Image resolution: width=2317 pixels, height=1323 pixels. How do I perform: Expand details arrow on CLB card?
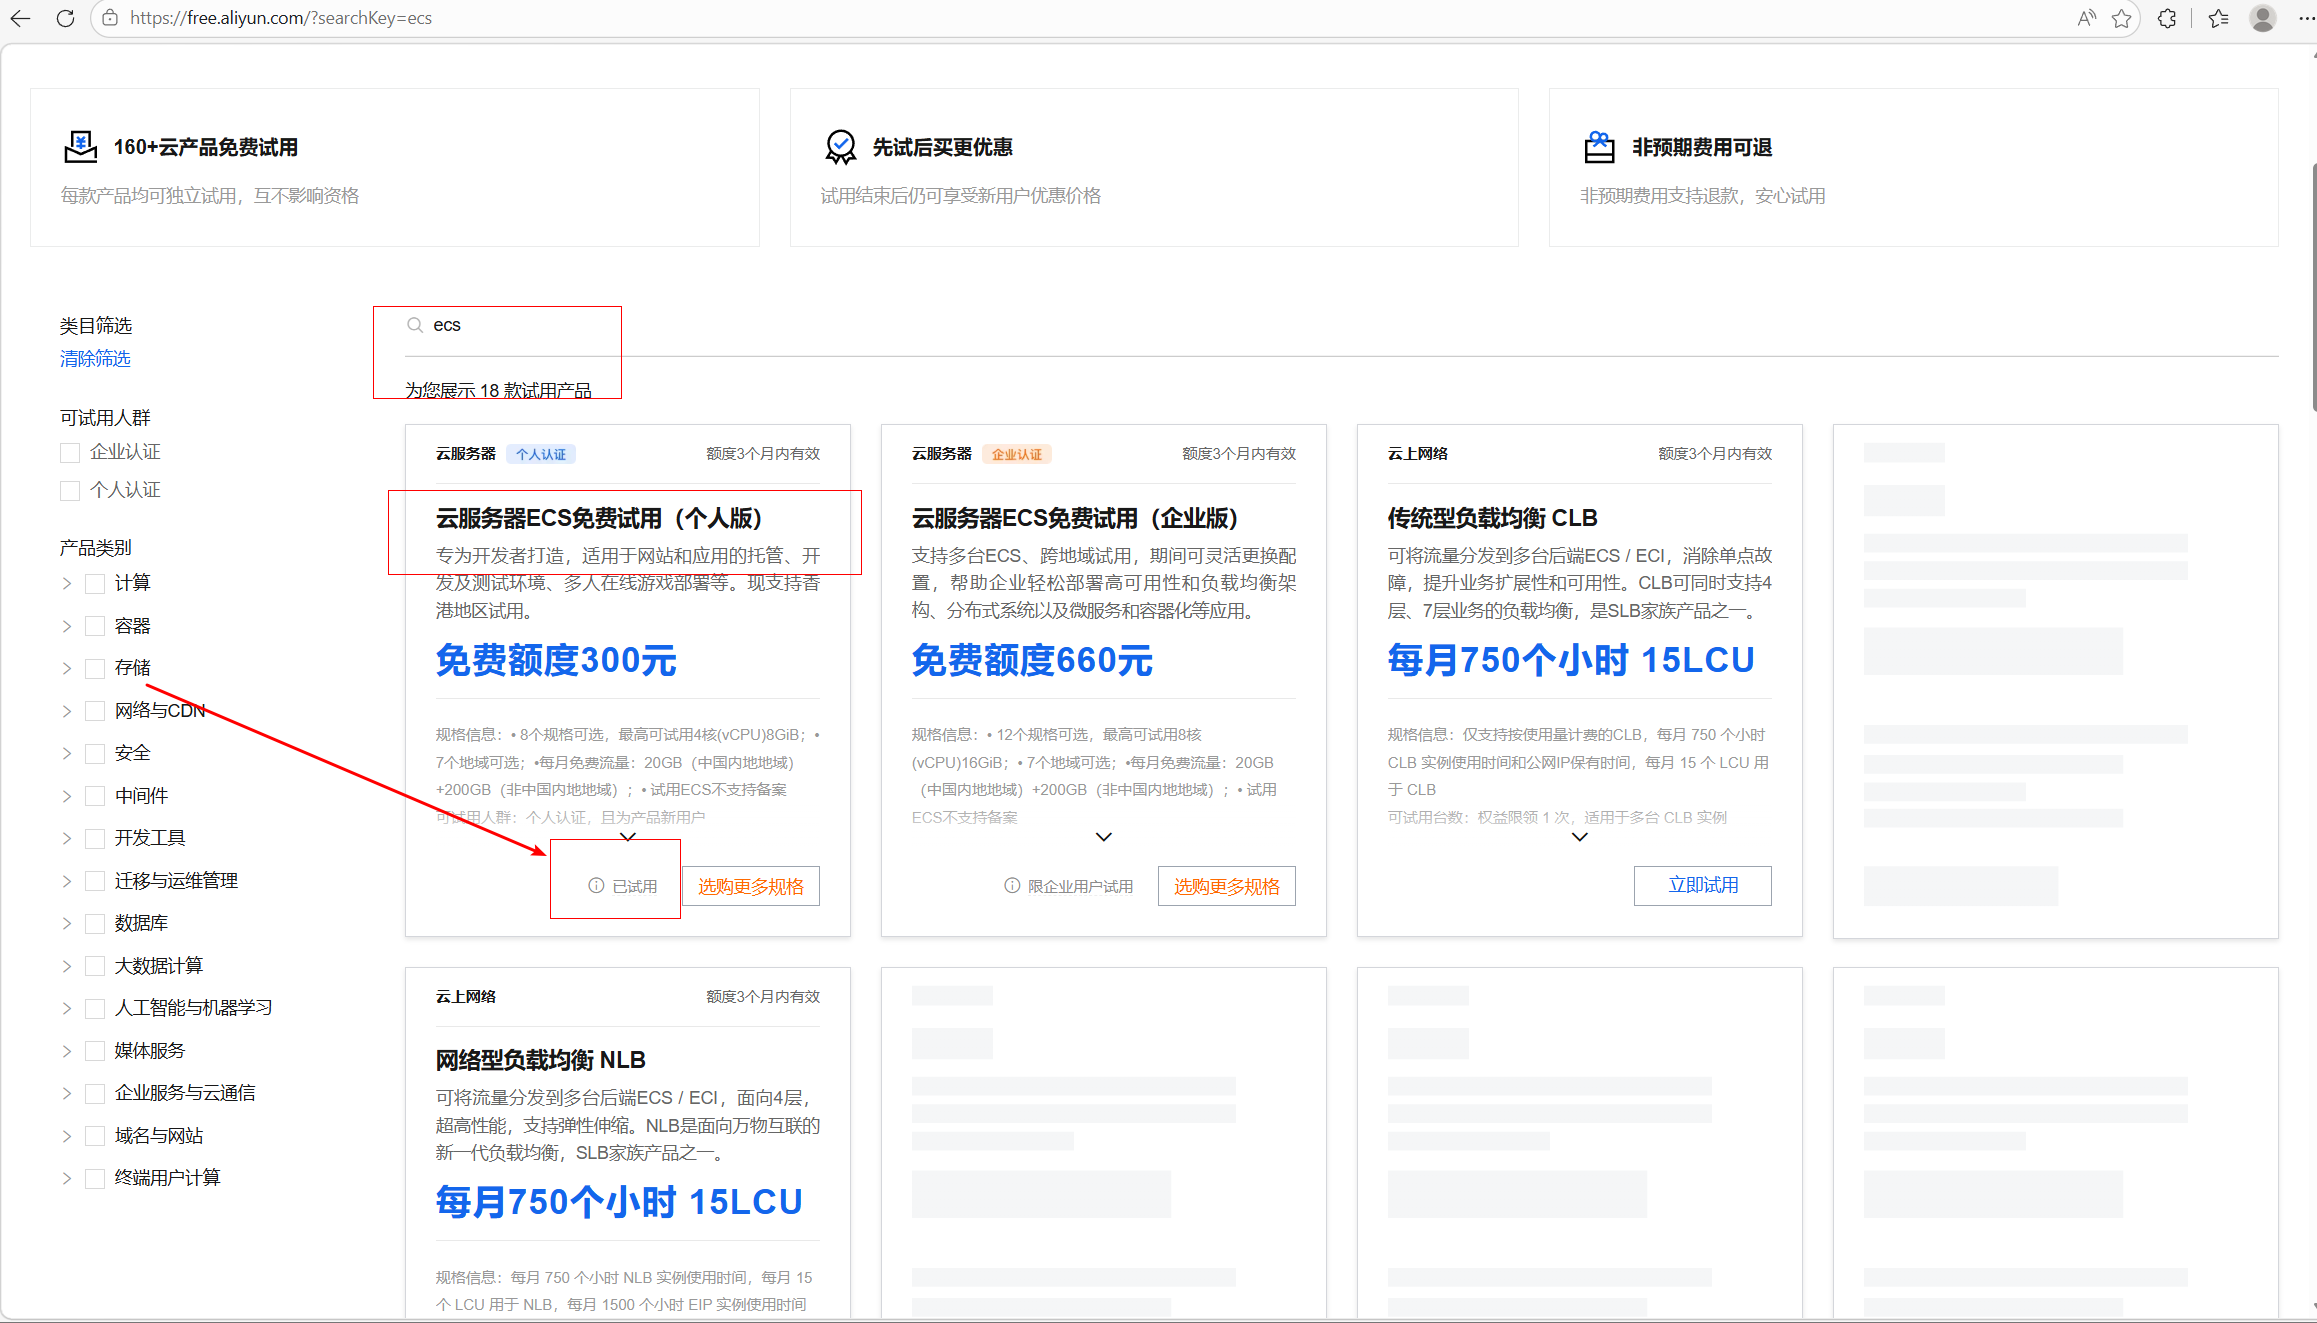tap(1579, 837)
